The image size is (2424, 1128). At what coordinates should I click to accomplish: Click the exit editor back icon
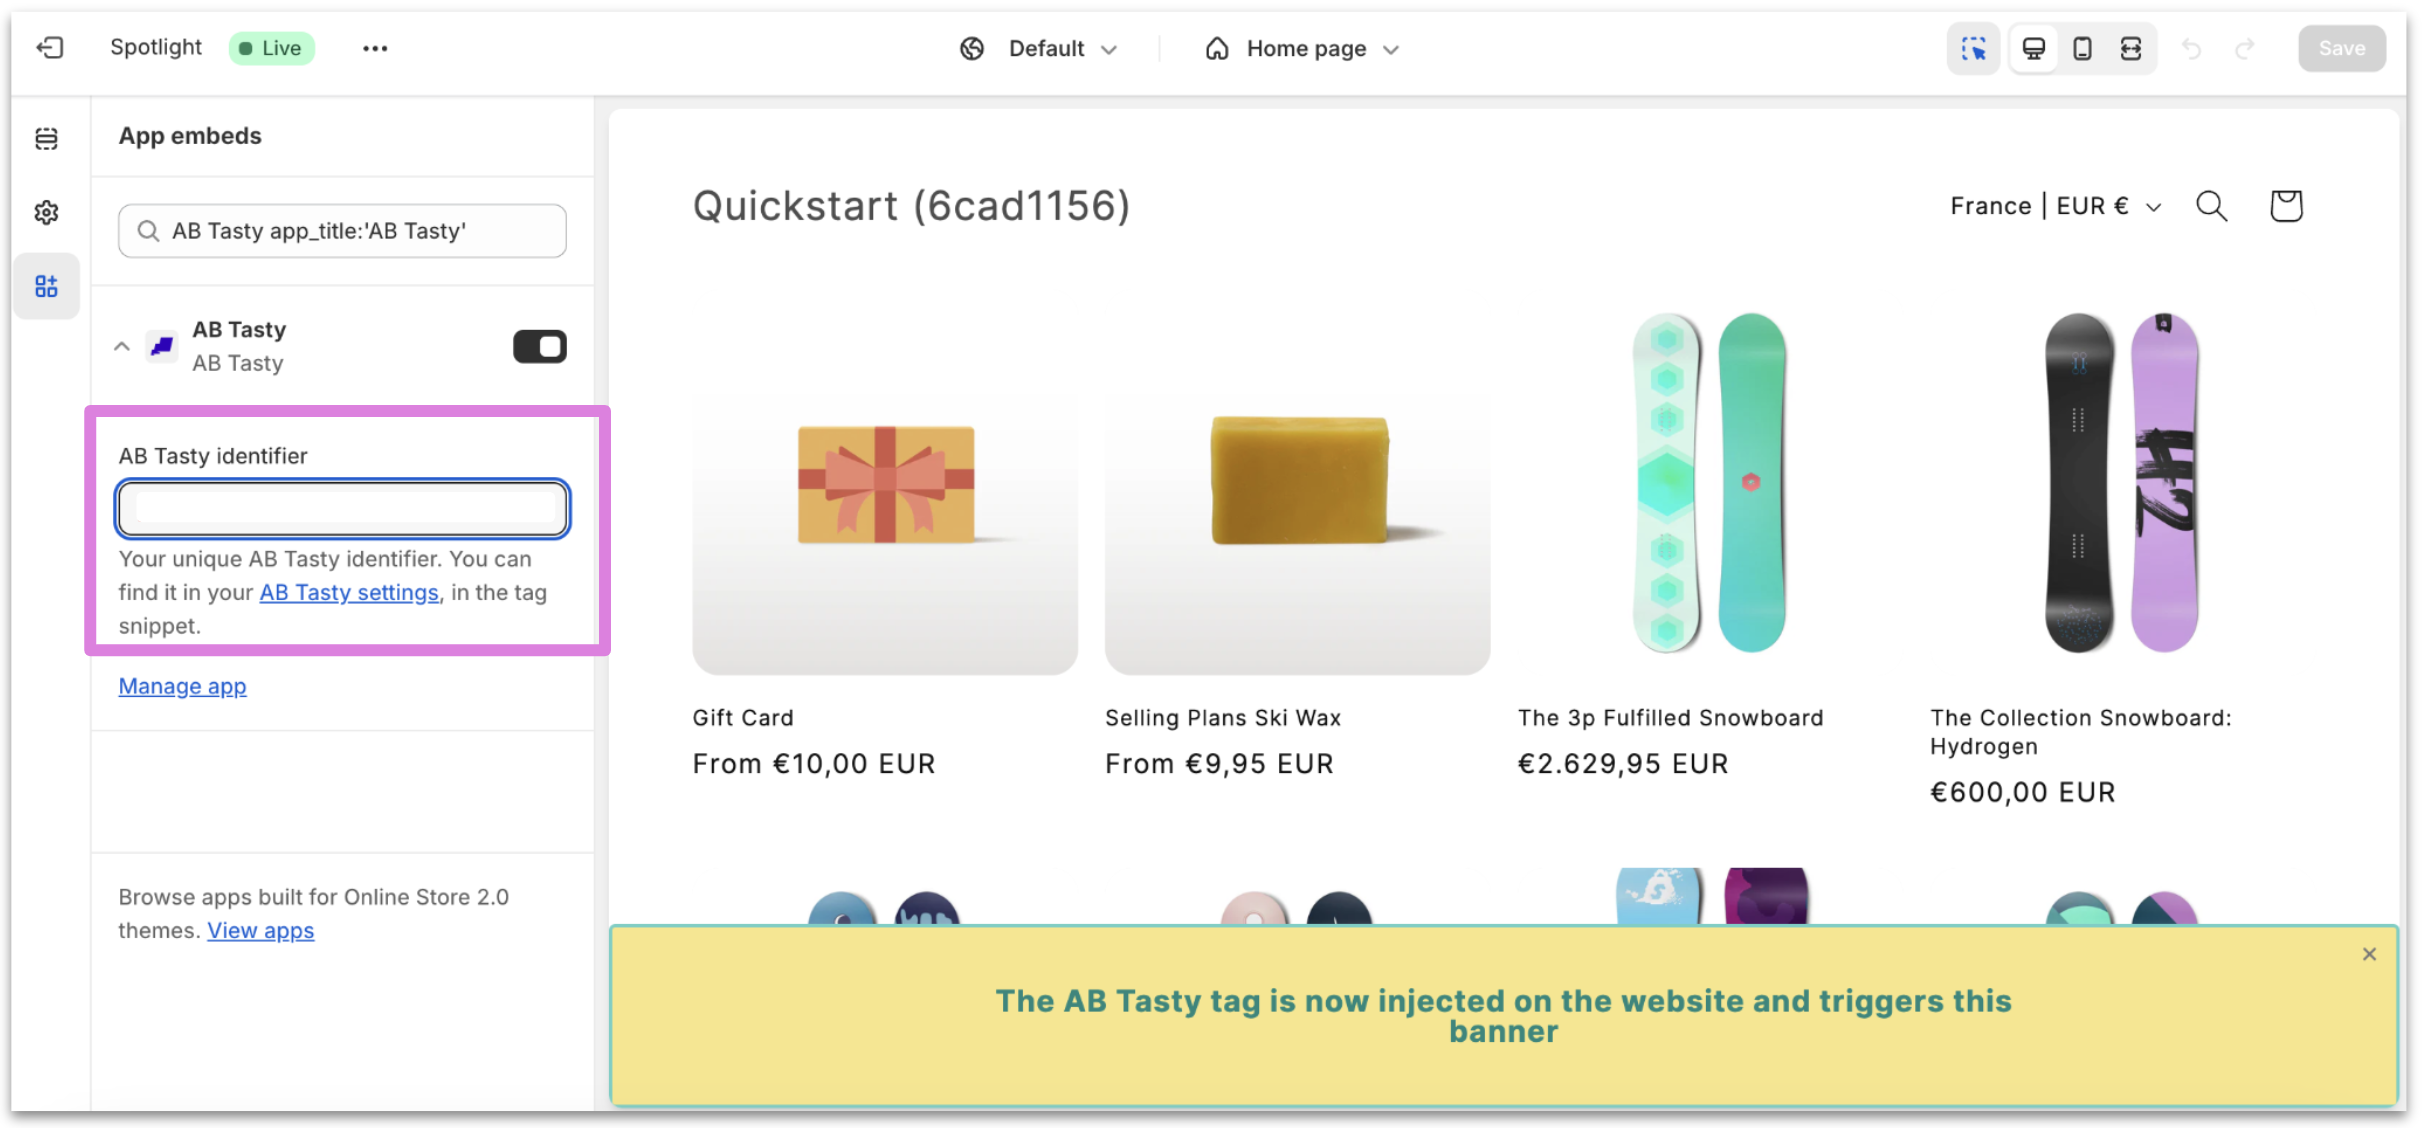[x=49, y=48]
